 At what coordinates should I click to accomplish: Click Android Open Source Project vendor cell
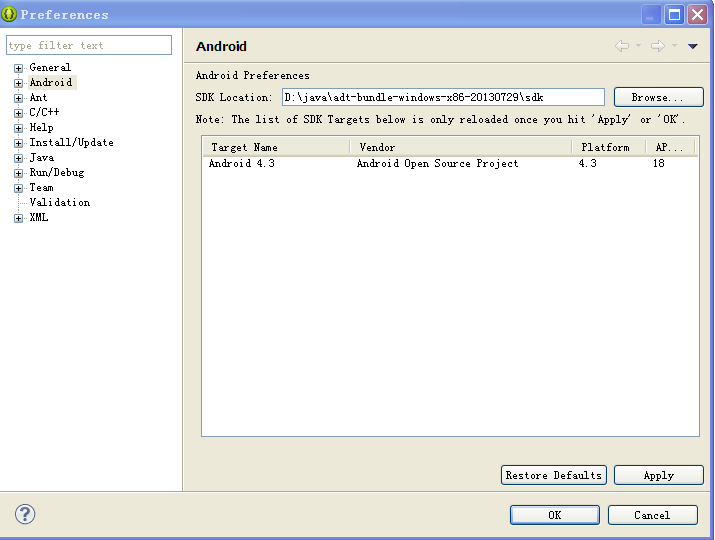(x=437, y=163)
